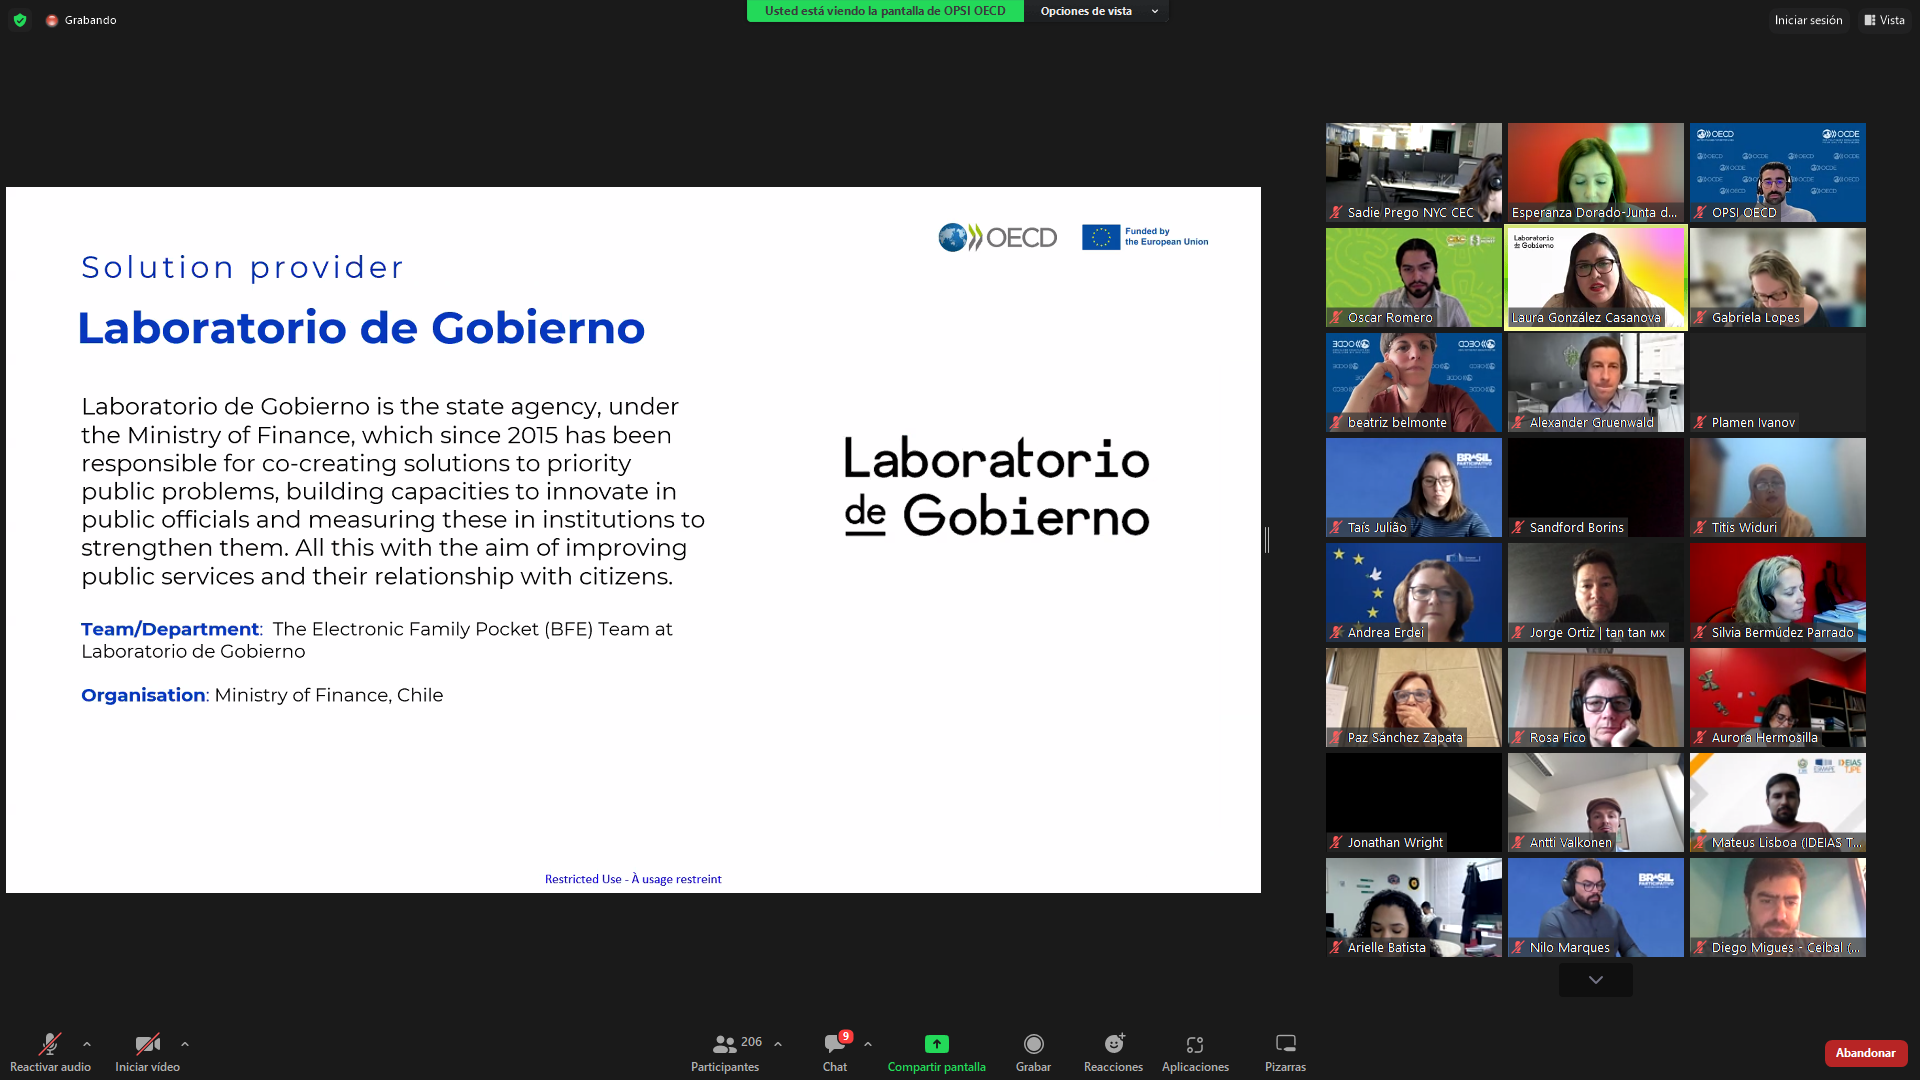Select Oscar Romero video tile
Image resolution: width=1920 pixels, height=1080 pixels.
pyautogui.click(x=1414, y=277)
